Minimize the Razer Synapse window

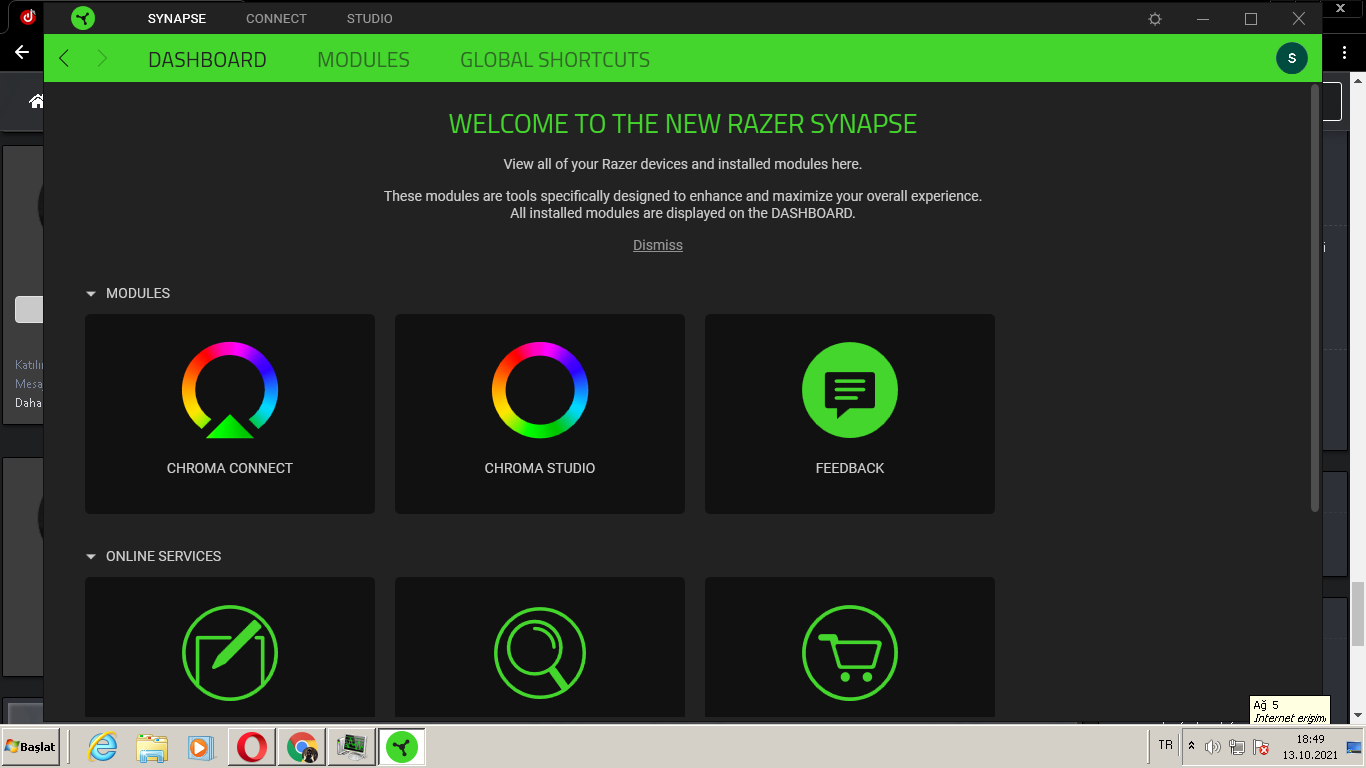[x=1203, y=19]
